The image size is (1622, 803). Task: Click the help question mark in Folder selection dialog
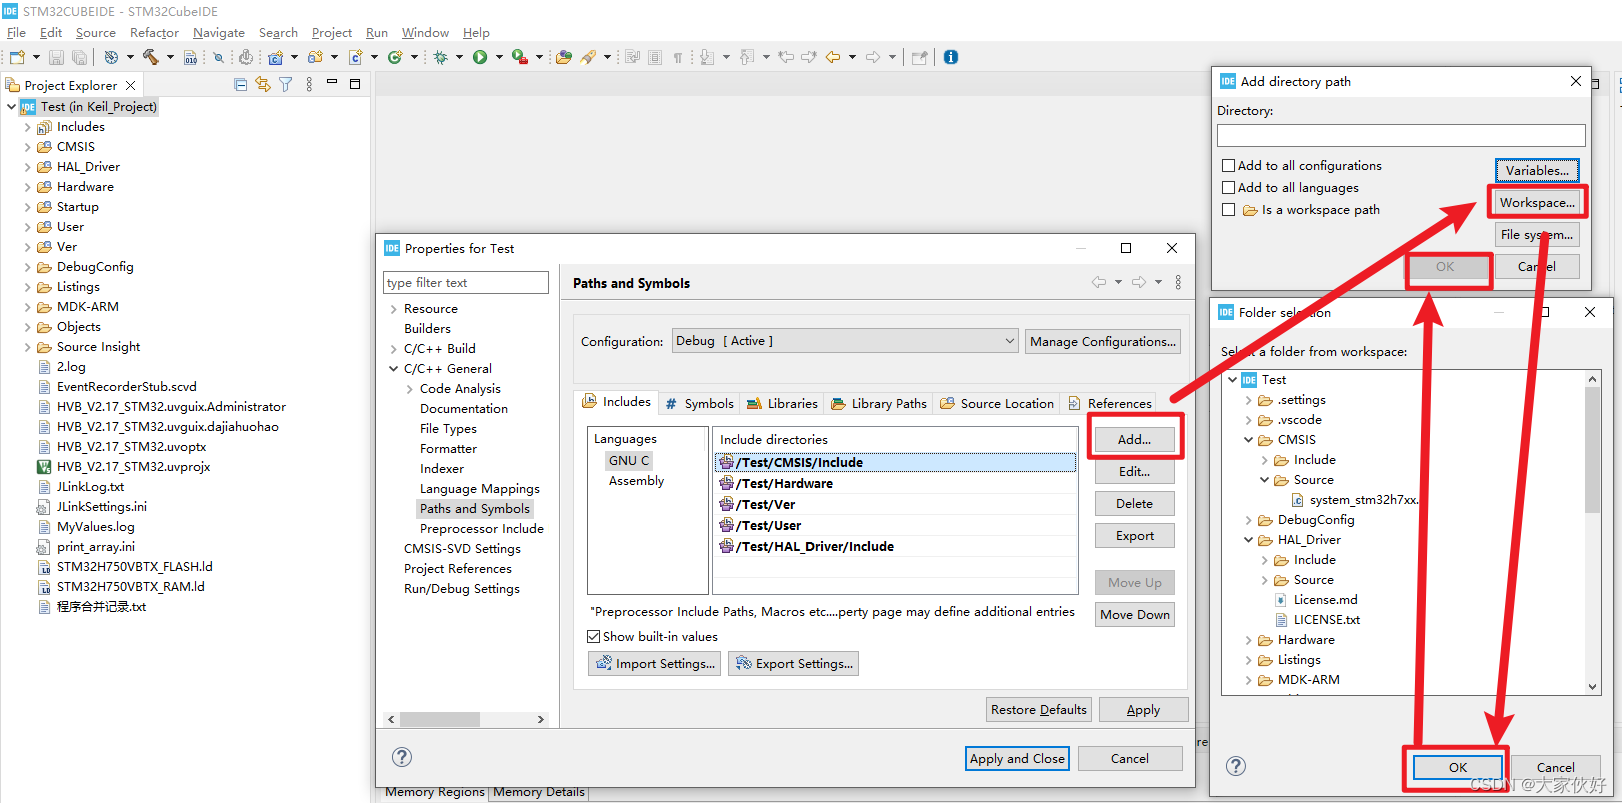pyautogui.click(x=1236, y=766)
